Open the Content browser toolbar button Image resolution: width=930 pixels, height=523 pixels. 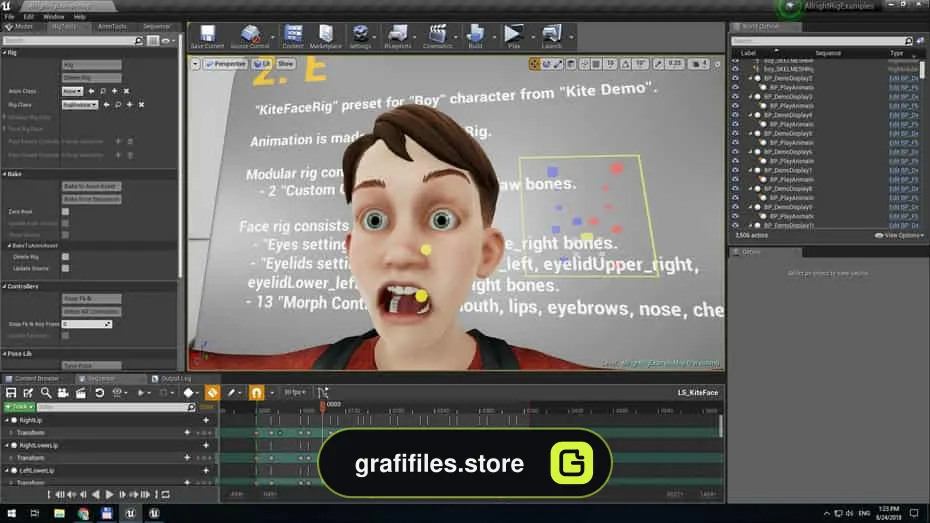[292, 37]
